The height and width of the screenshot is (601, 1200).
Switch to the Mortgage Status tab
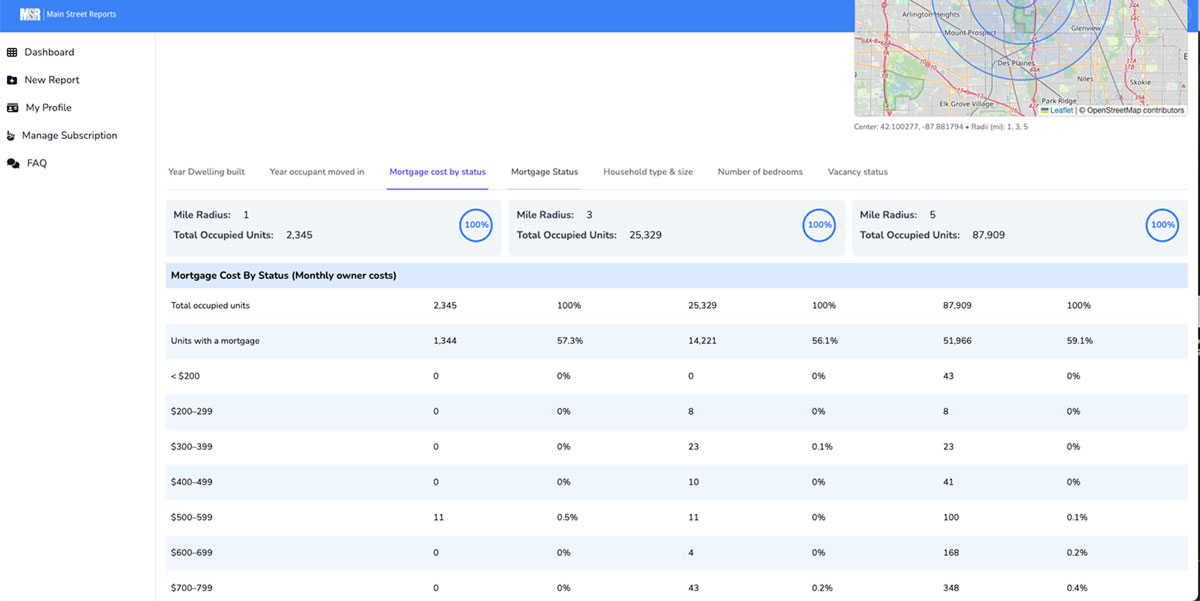pyautogui.click(x=544, y=172)
